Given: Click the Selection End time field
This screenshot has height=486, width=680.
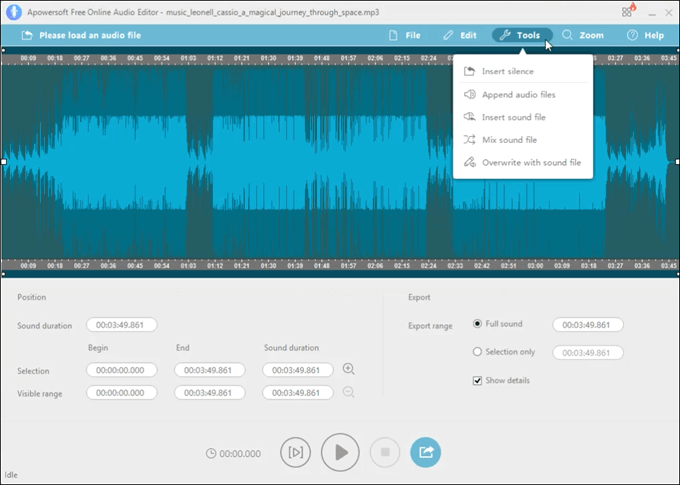Looking at the screenshot, I should tap(209, 370).
